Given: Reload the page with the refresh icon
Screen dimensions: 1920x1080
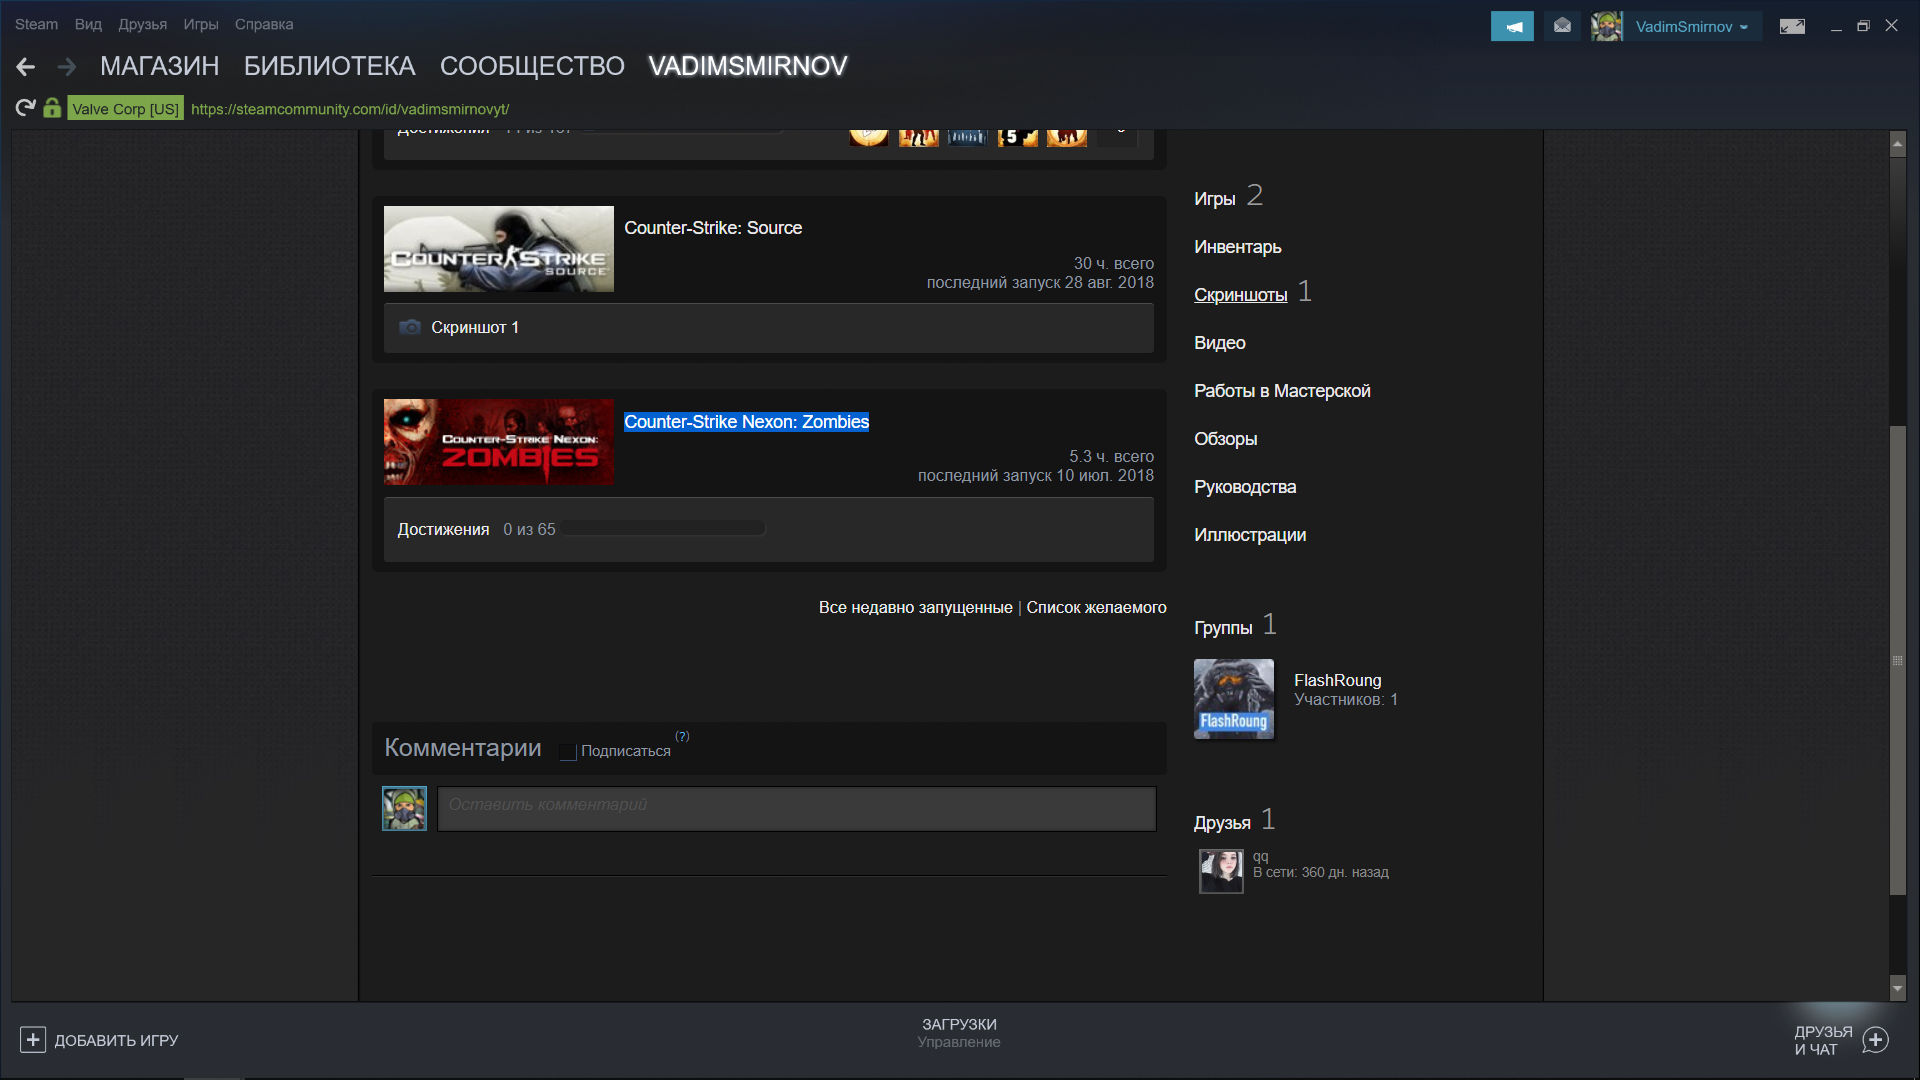Looking at the screenshot, I should click(x=26, y=108).
